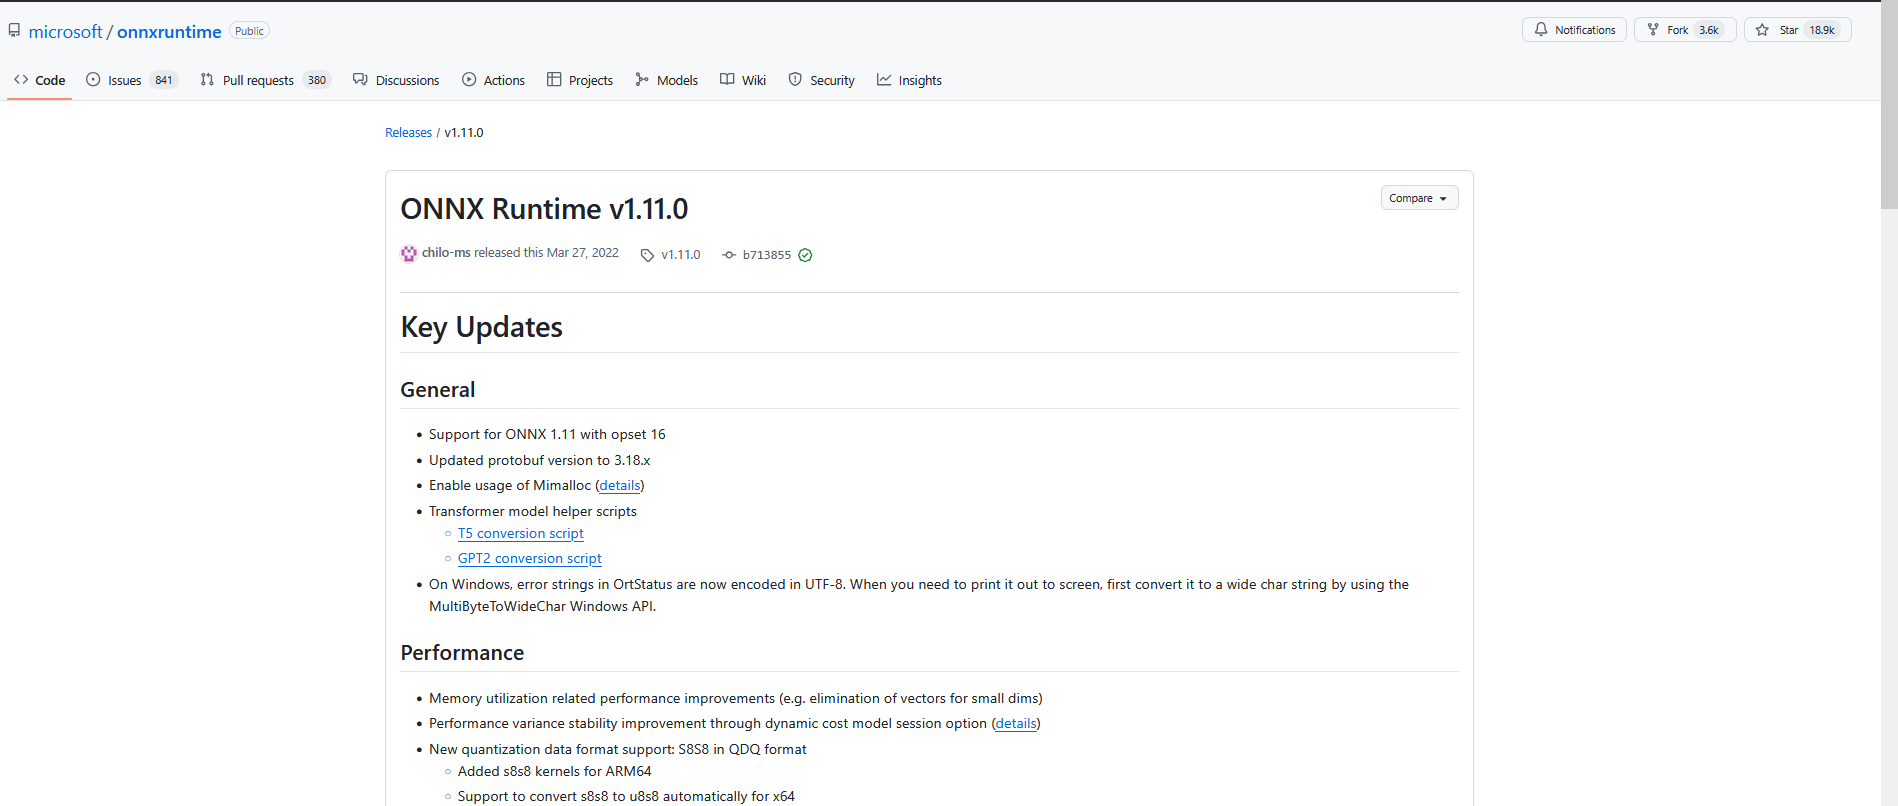Click the Pull requests branch icon

tap(207, 79)
